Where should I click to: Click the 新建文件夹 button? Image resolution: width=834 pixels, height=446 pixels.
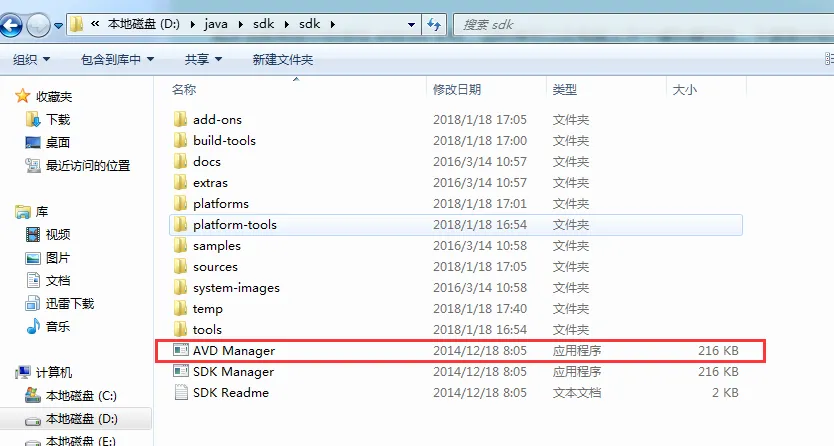click(282, 60)
